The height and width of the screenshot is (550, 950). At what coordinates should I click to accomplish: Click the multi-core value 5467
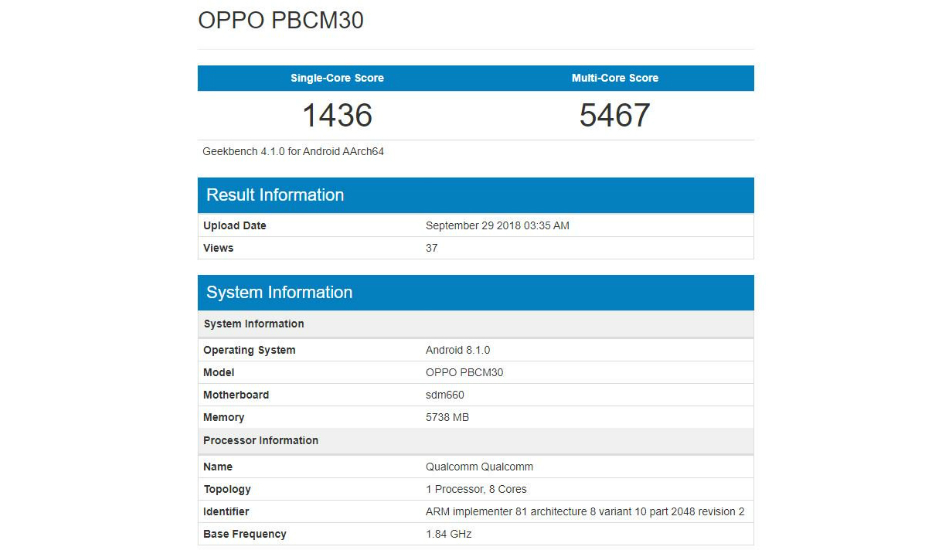(615, 115)
